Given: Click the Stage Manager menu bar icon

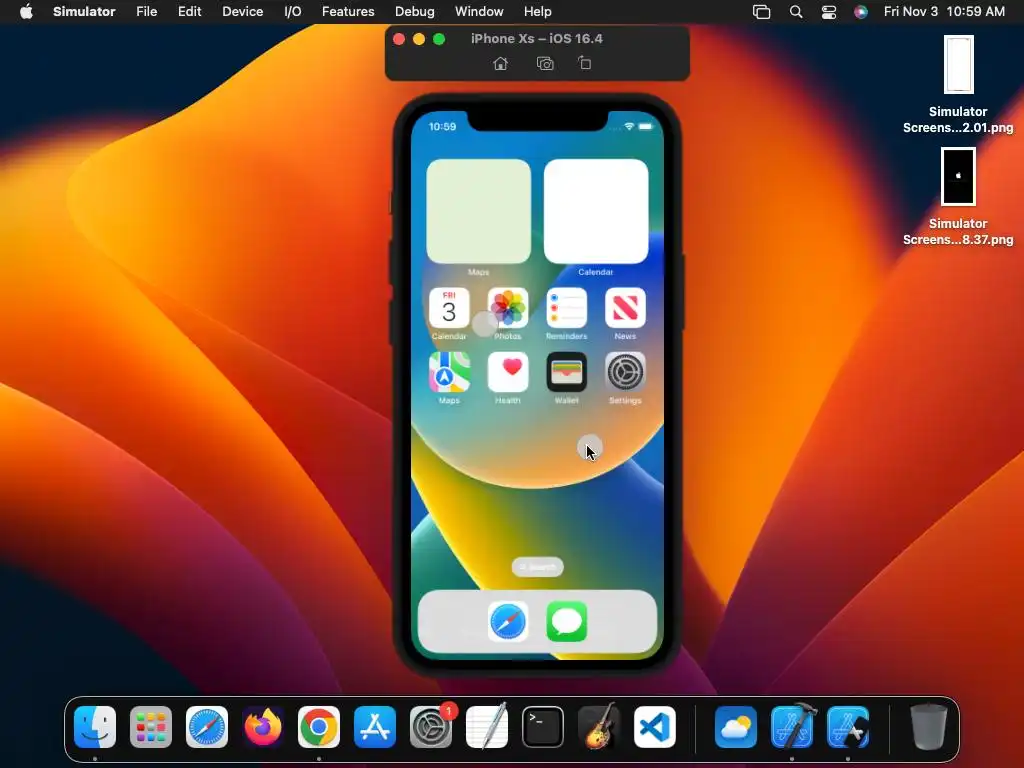Looking at the screenshot, I should pos(761,12).
